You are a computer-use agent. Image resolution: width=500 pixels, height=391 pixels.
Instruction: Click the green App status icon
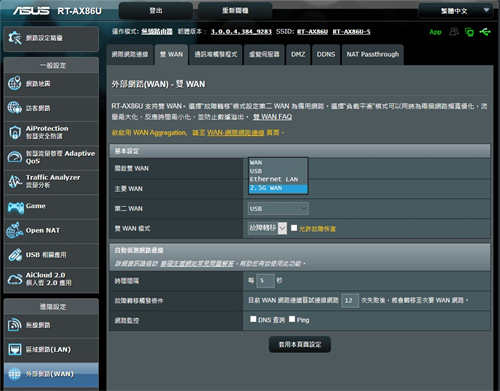point(435,32)
